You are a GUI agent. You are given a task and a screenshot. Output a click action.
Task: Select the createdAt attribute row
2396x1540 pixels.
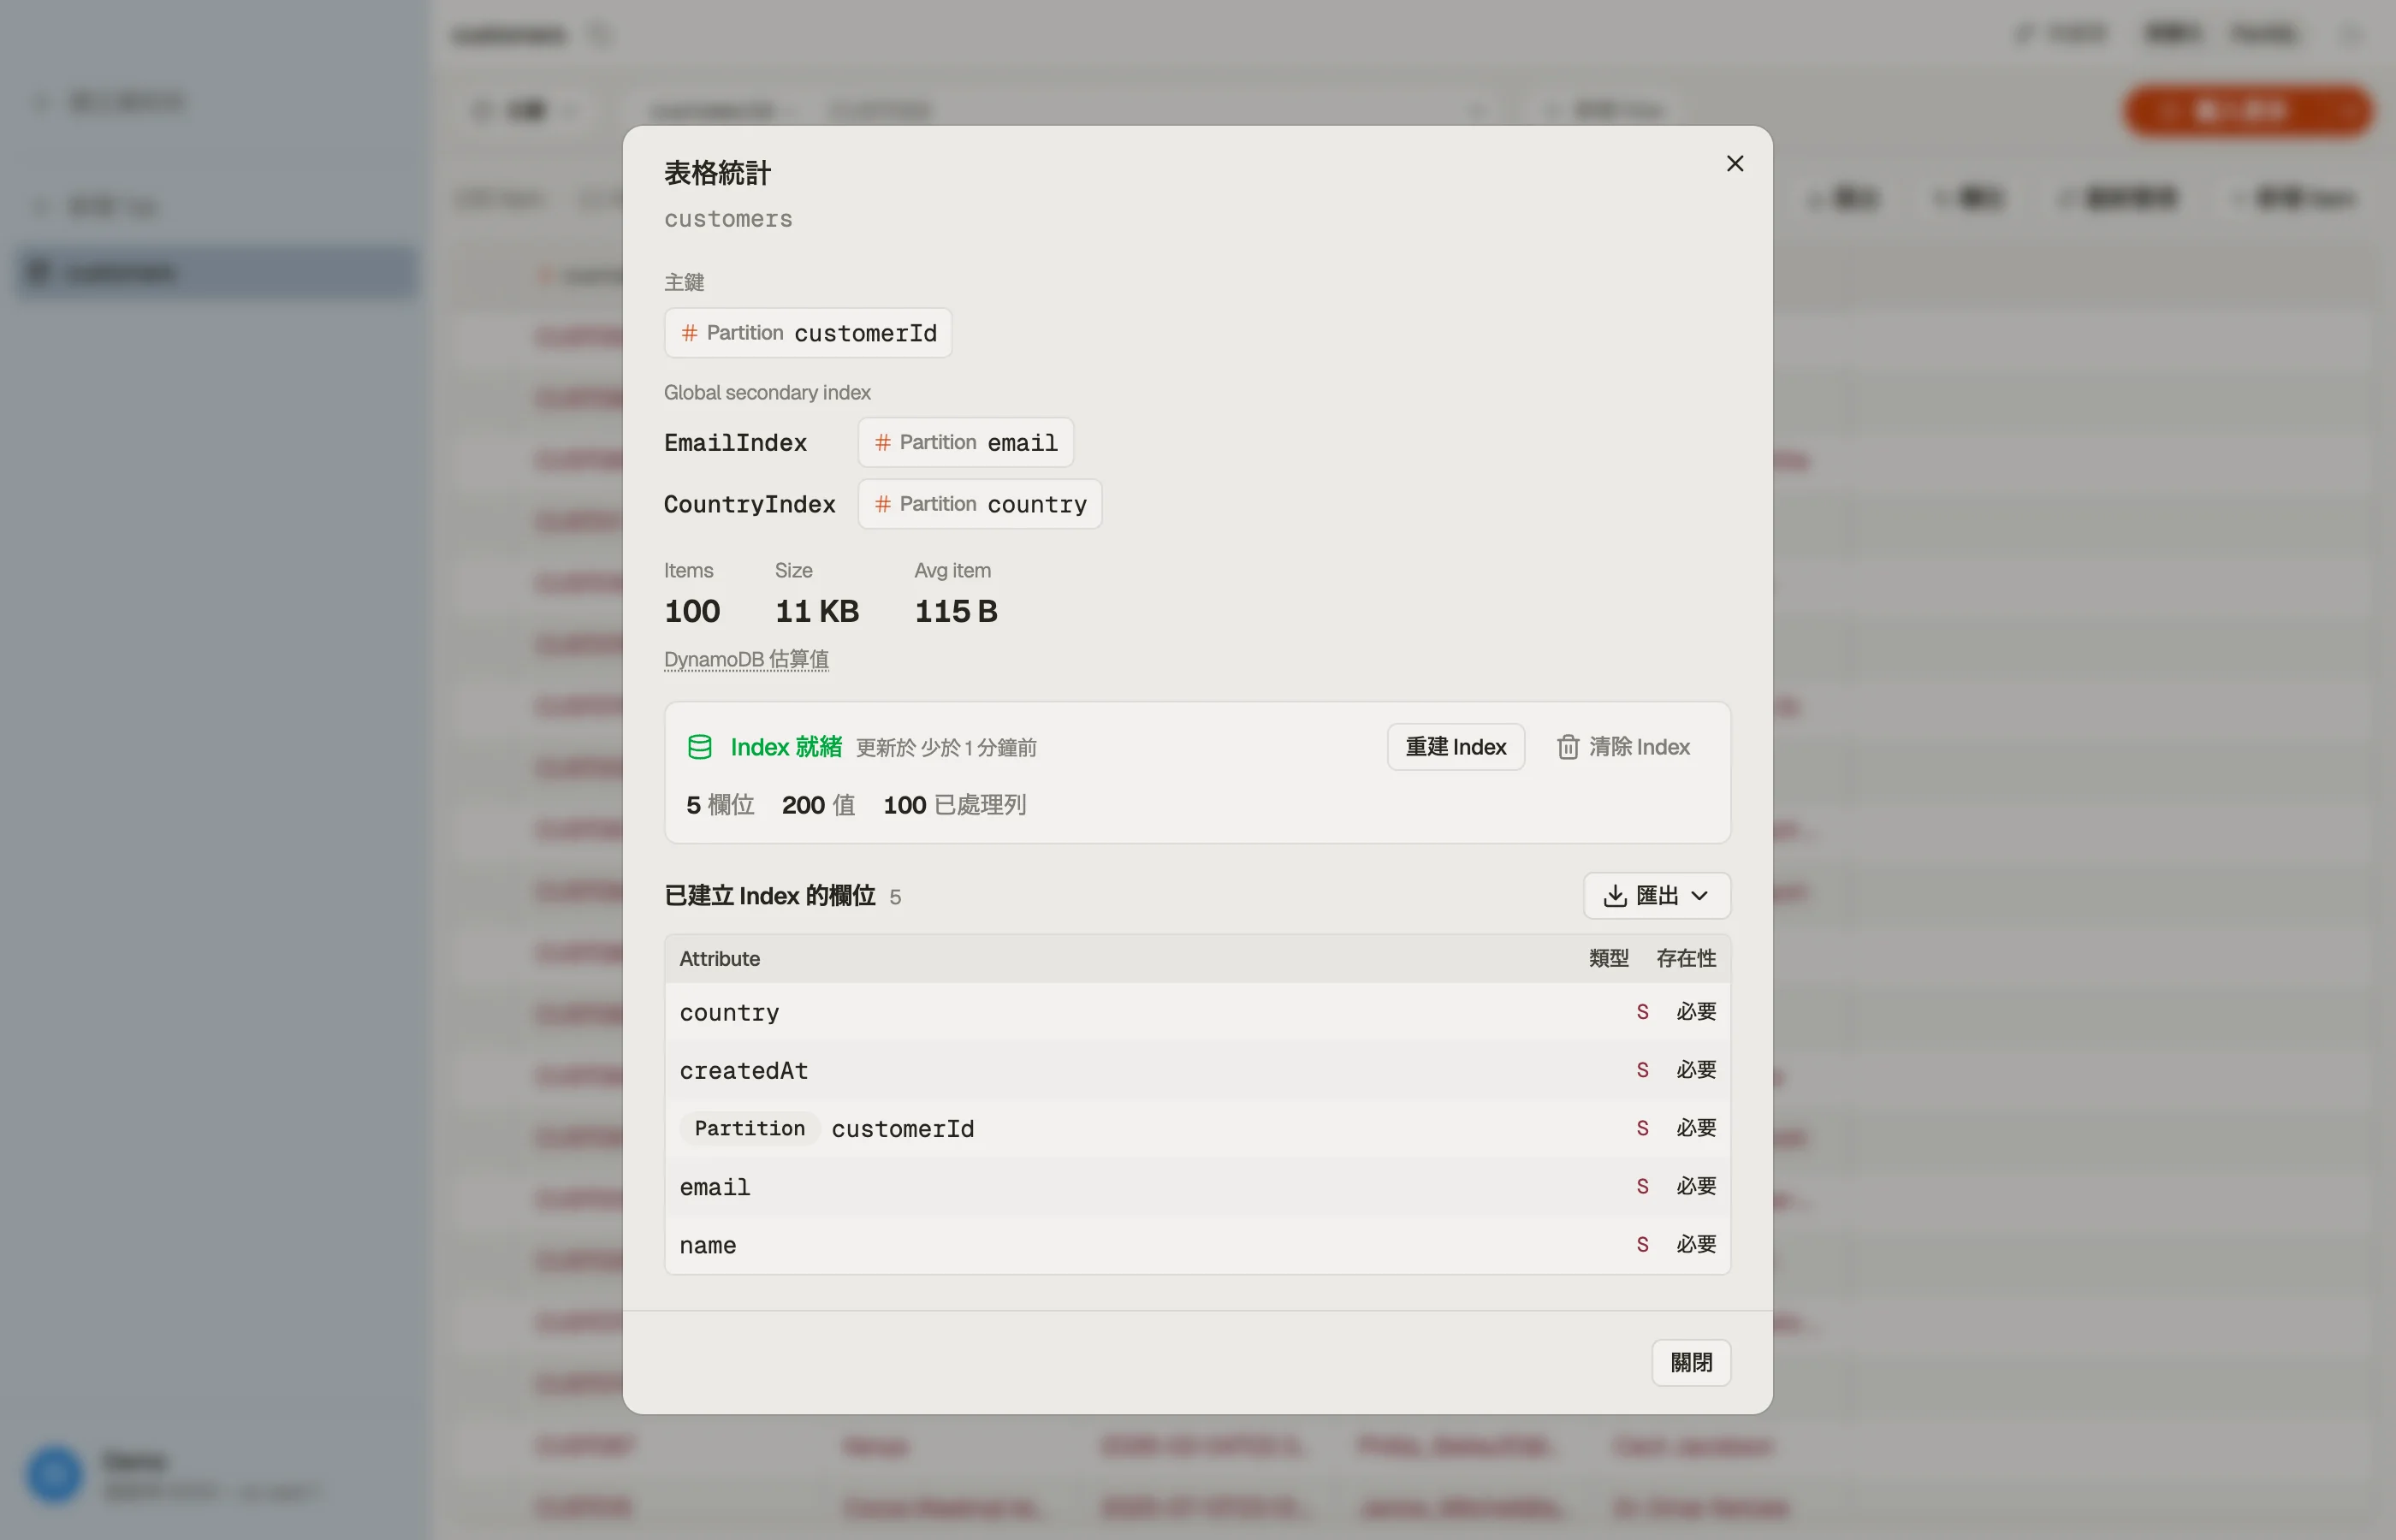coord(1197,1070)
